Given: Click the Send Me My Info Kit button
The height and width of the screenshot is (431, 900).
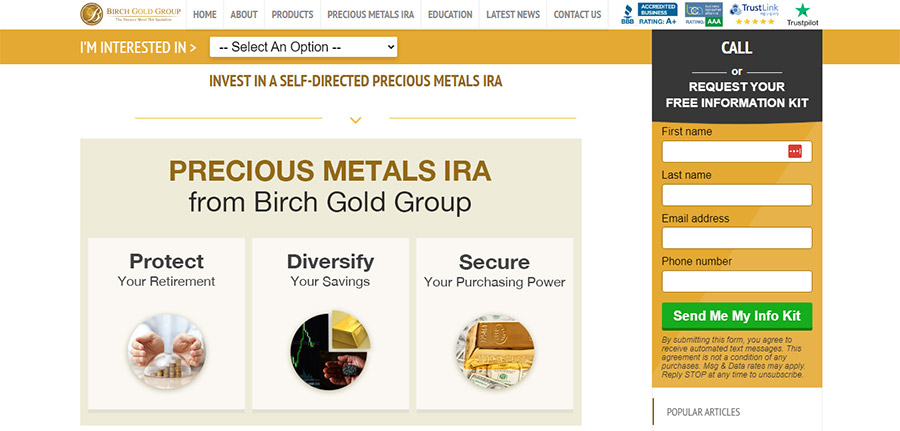Looking at the screenshot, I should (x=736, y=316).
